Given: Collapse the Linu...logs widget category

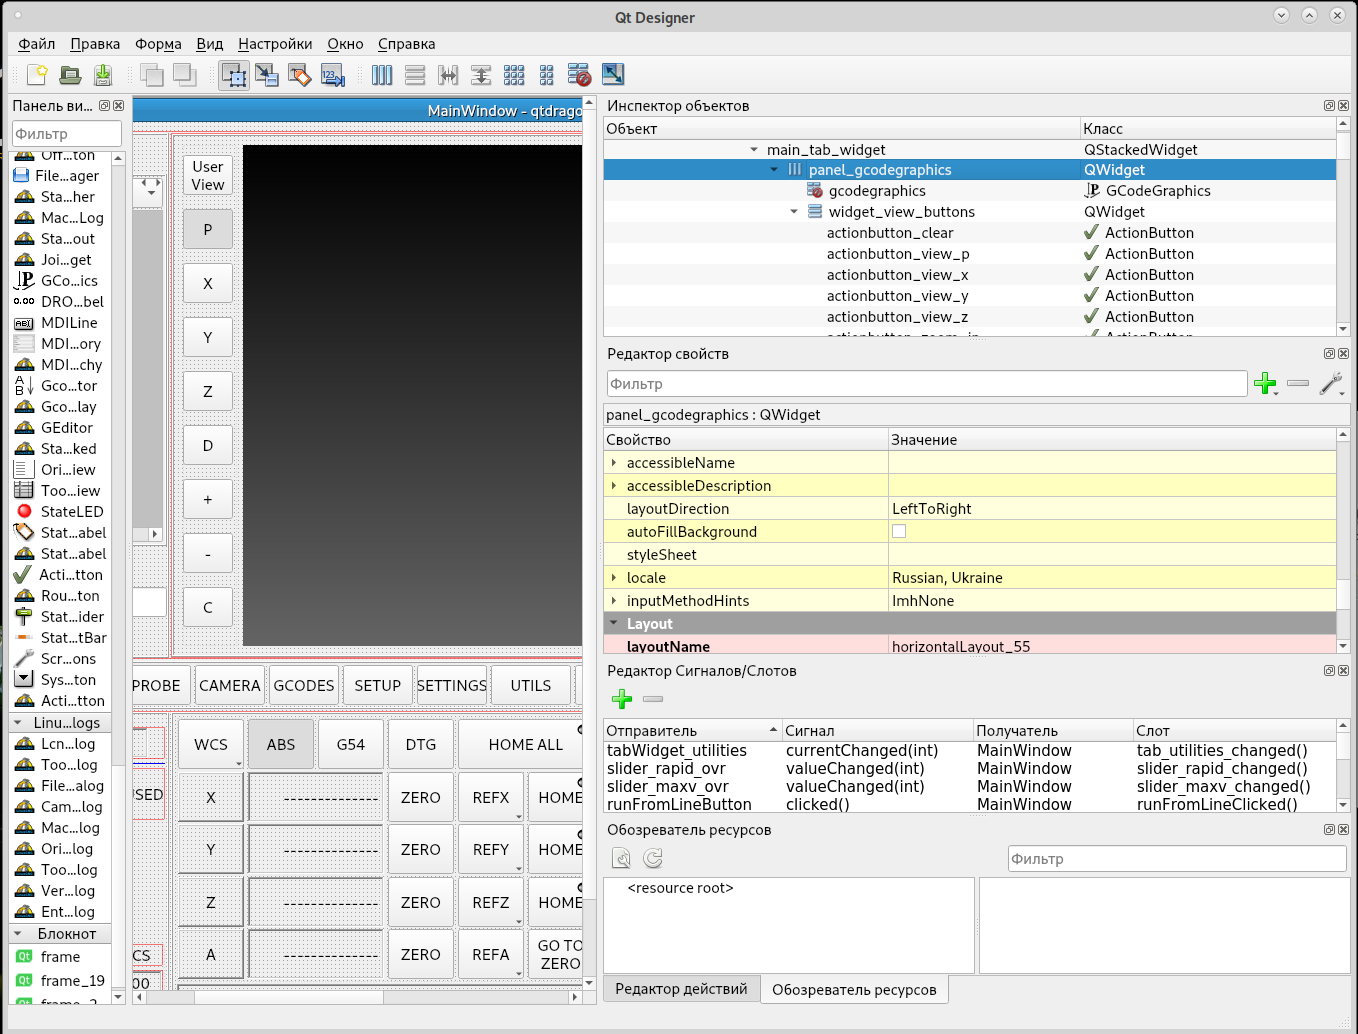Looking at the screenshot, I should (x=18, y=722).
